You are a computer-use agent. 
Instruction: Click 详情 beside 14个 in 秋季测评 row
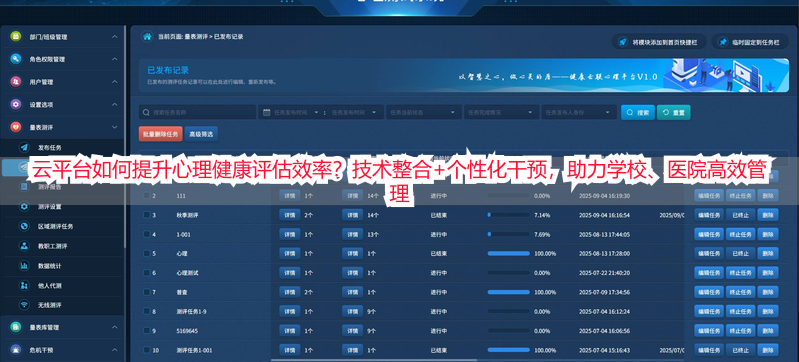352,215
